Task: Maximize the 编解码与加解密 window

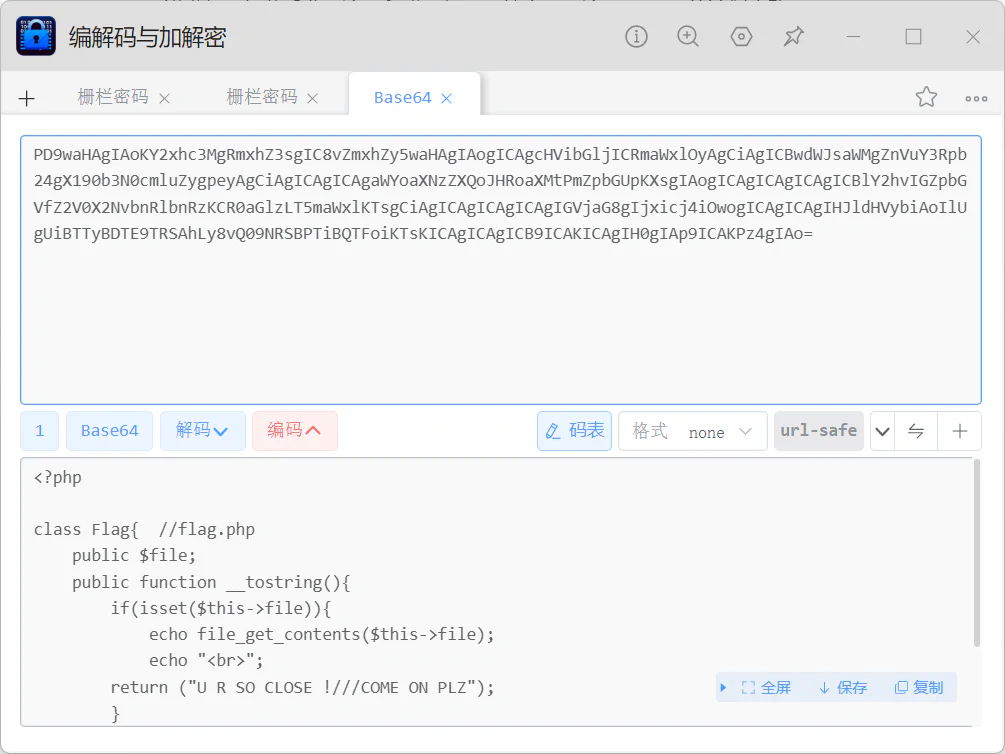Action: (x=913, y=37)
